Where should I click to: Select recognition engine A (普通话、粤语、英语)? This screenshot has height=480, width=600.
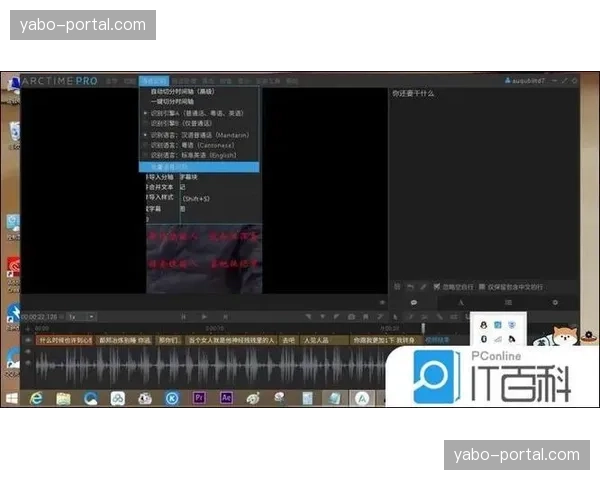pos(199,113)
